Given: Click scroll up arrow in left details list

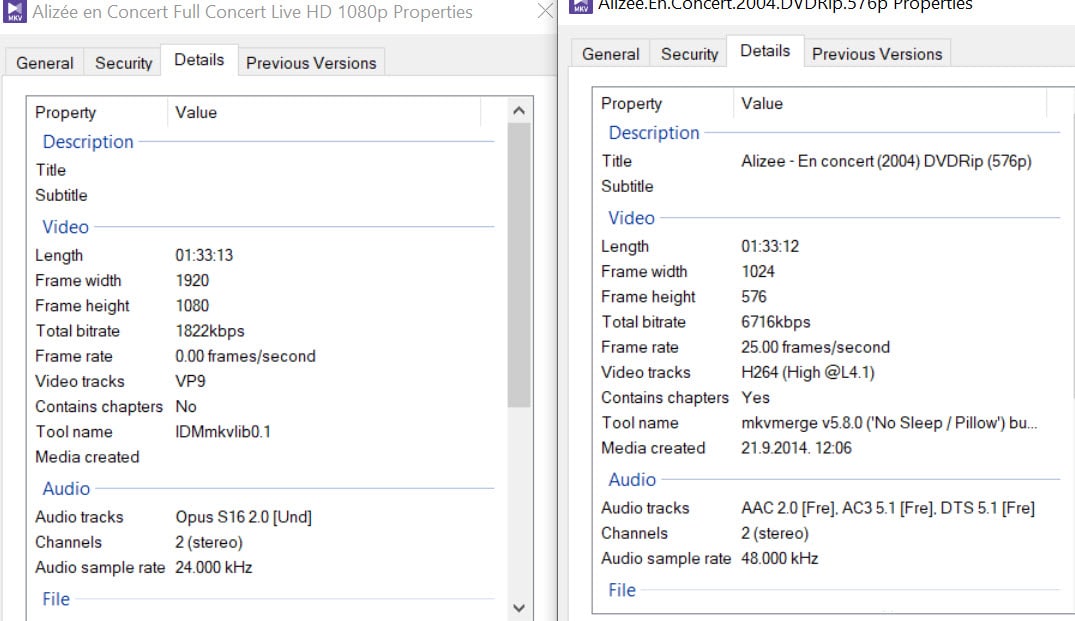Looking at the screenshot, I should coord(519,110).
